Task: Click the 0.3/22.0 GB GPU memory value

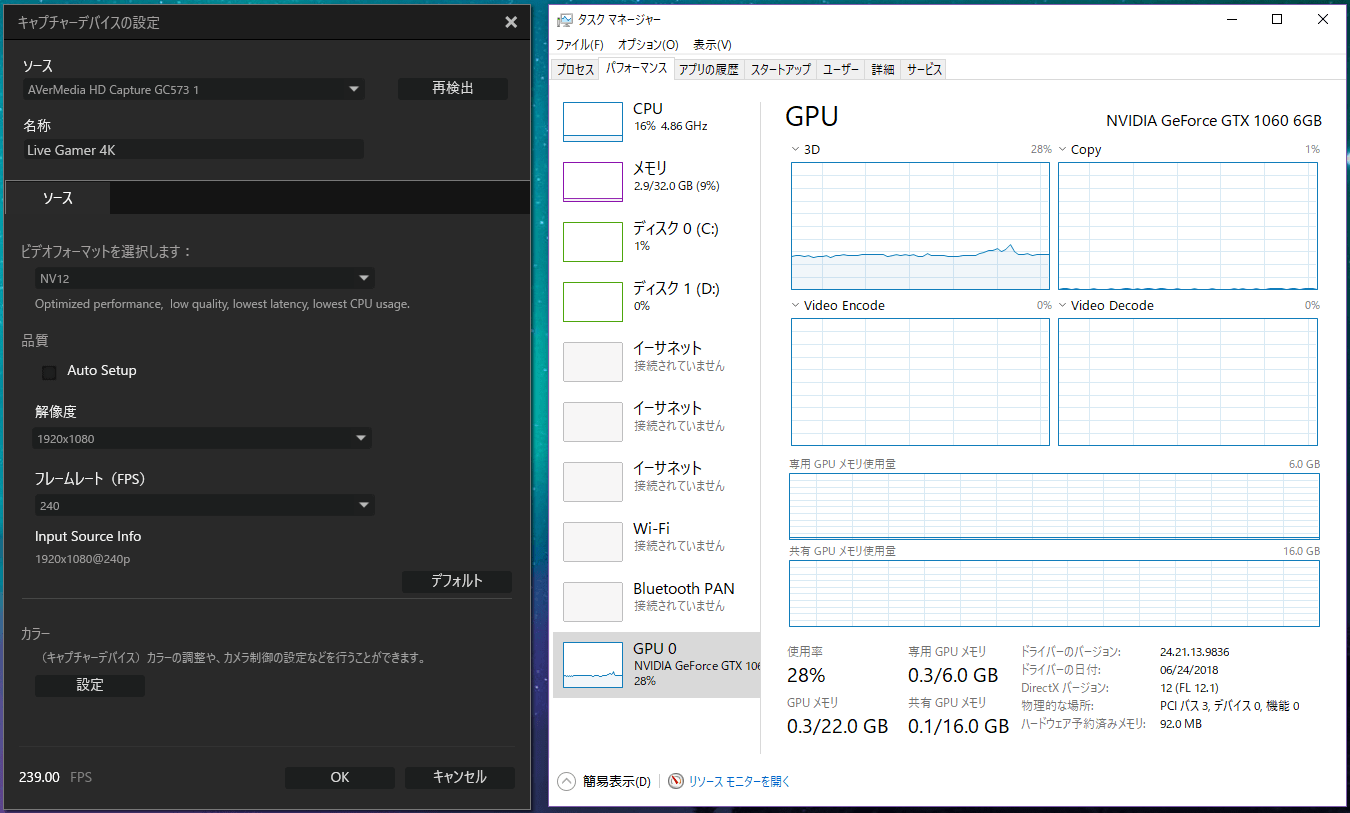Action: 837,727
